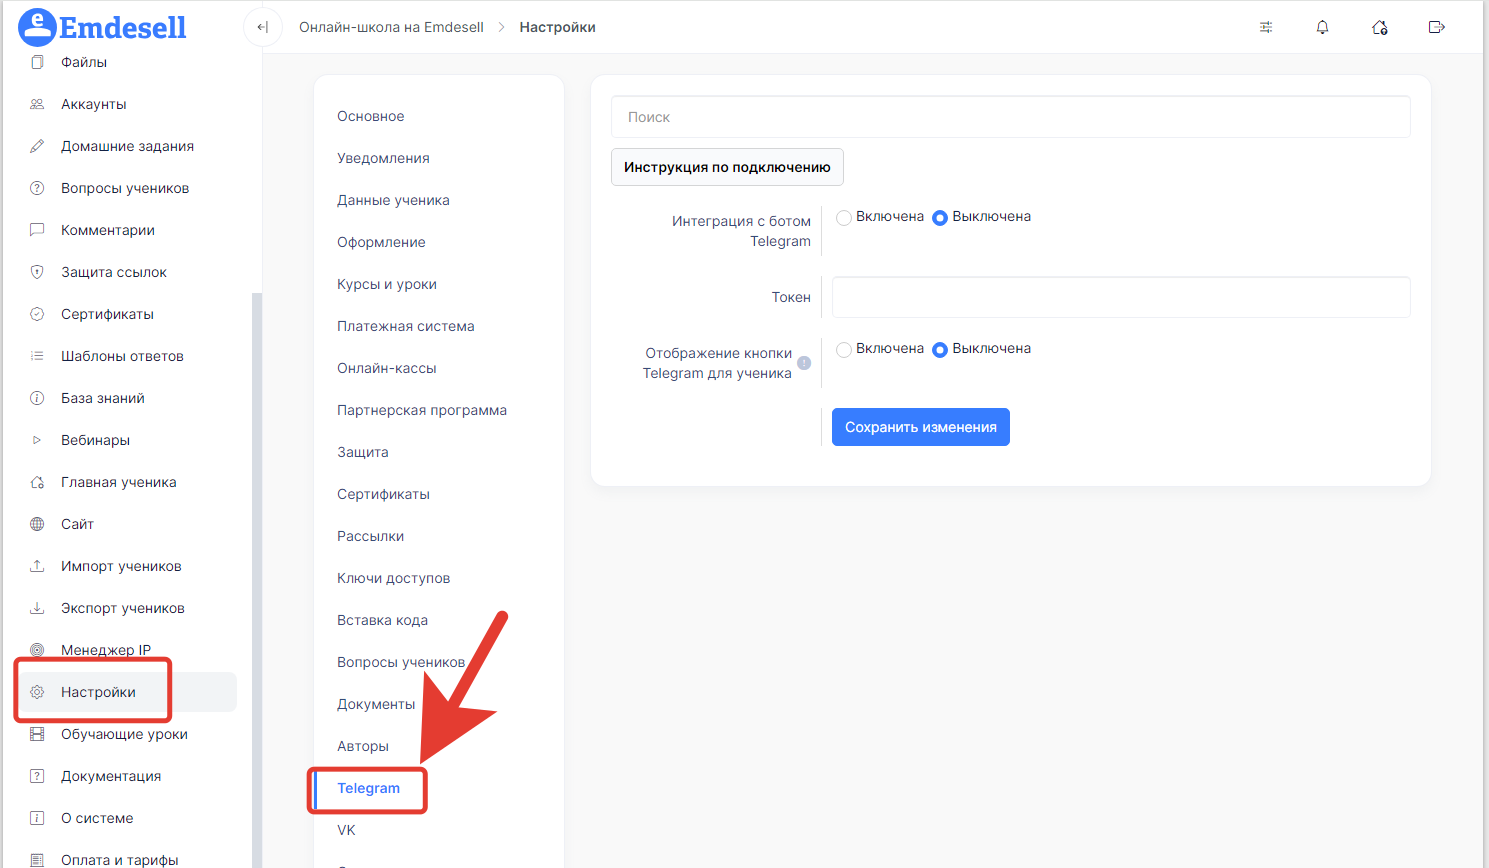Click Инструкция по подключению button
Viewport: 1489px width, 868px height.
point(727,167)
